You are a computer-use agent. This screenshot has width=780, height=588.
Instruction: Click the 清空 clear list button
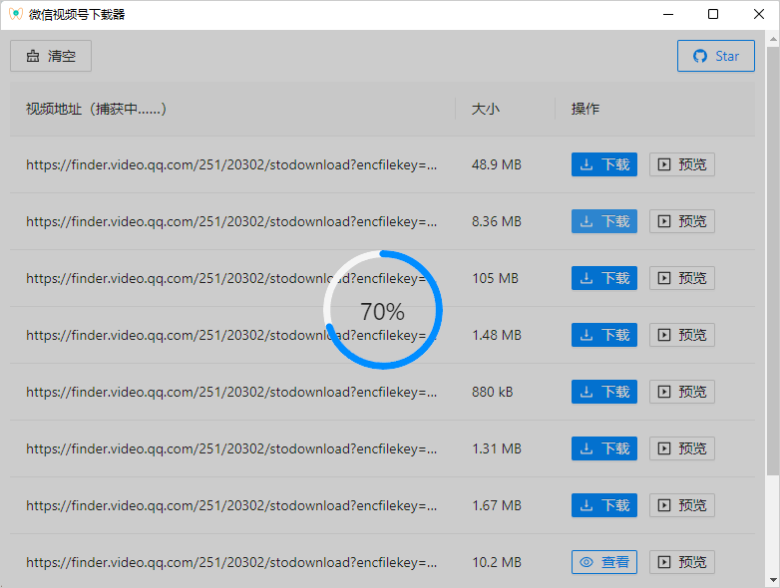pyautogui.click(x=50, y=56)
